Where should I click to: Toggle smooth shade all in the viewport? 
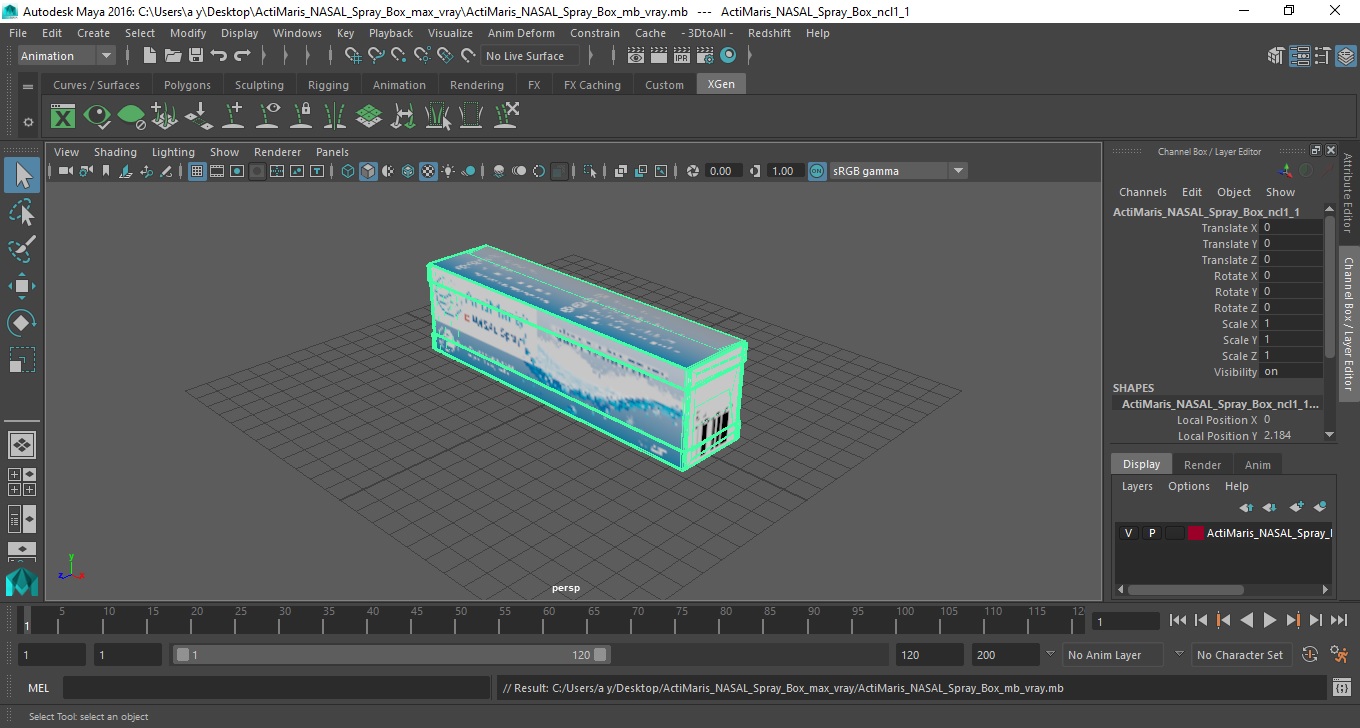click(368, 171)
